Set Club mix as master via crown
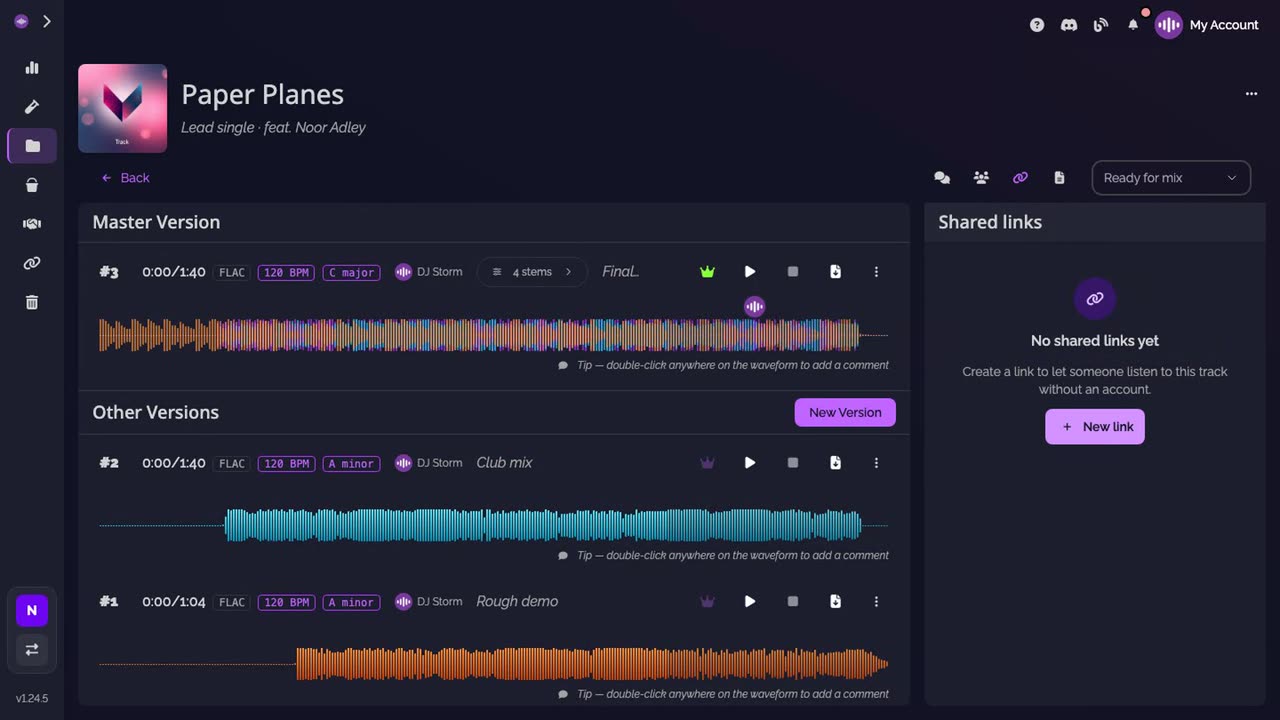The width and height of the screenshot is (1280, 720). pos(708,463)
